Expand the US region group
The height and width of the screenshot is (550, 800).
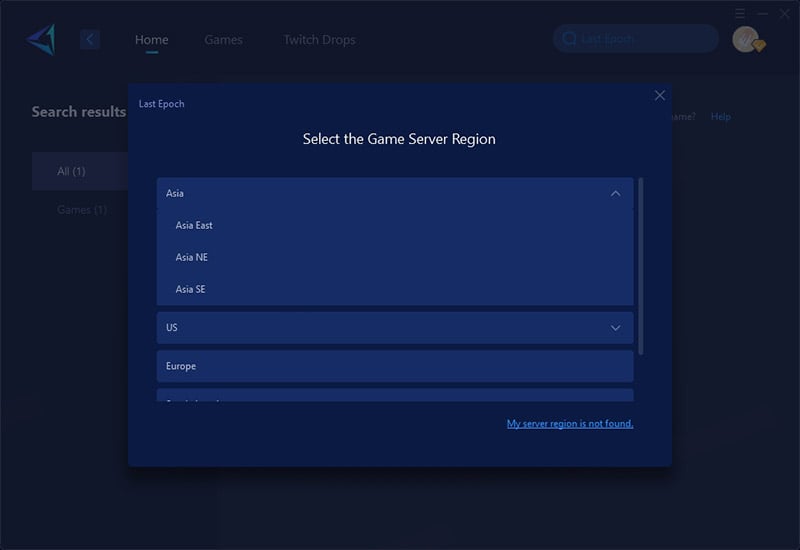pos(615,328)
